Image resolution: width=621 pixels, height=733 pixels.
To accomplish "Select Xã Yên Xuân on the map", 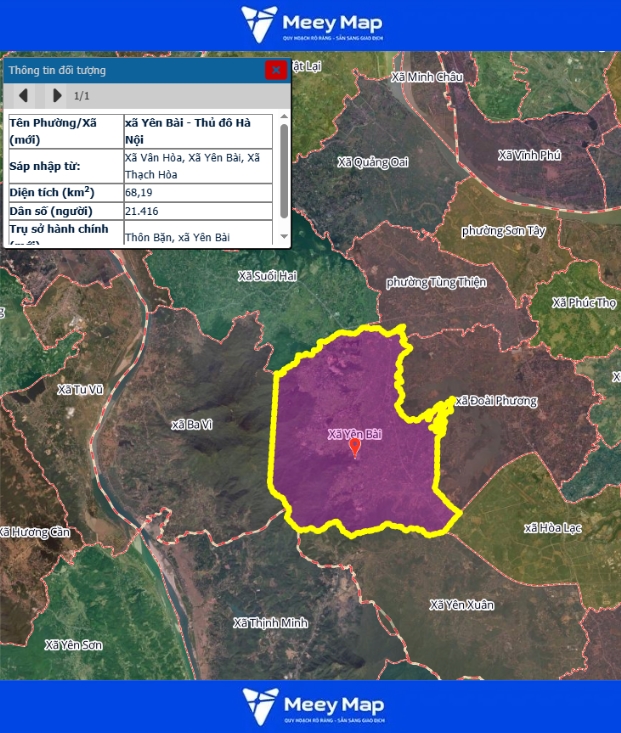I will point(462,605).
